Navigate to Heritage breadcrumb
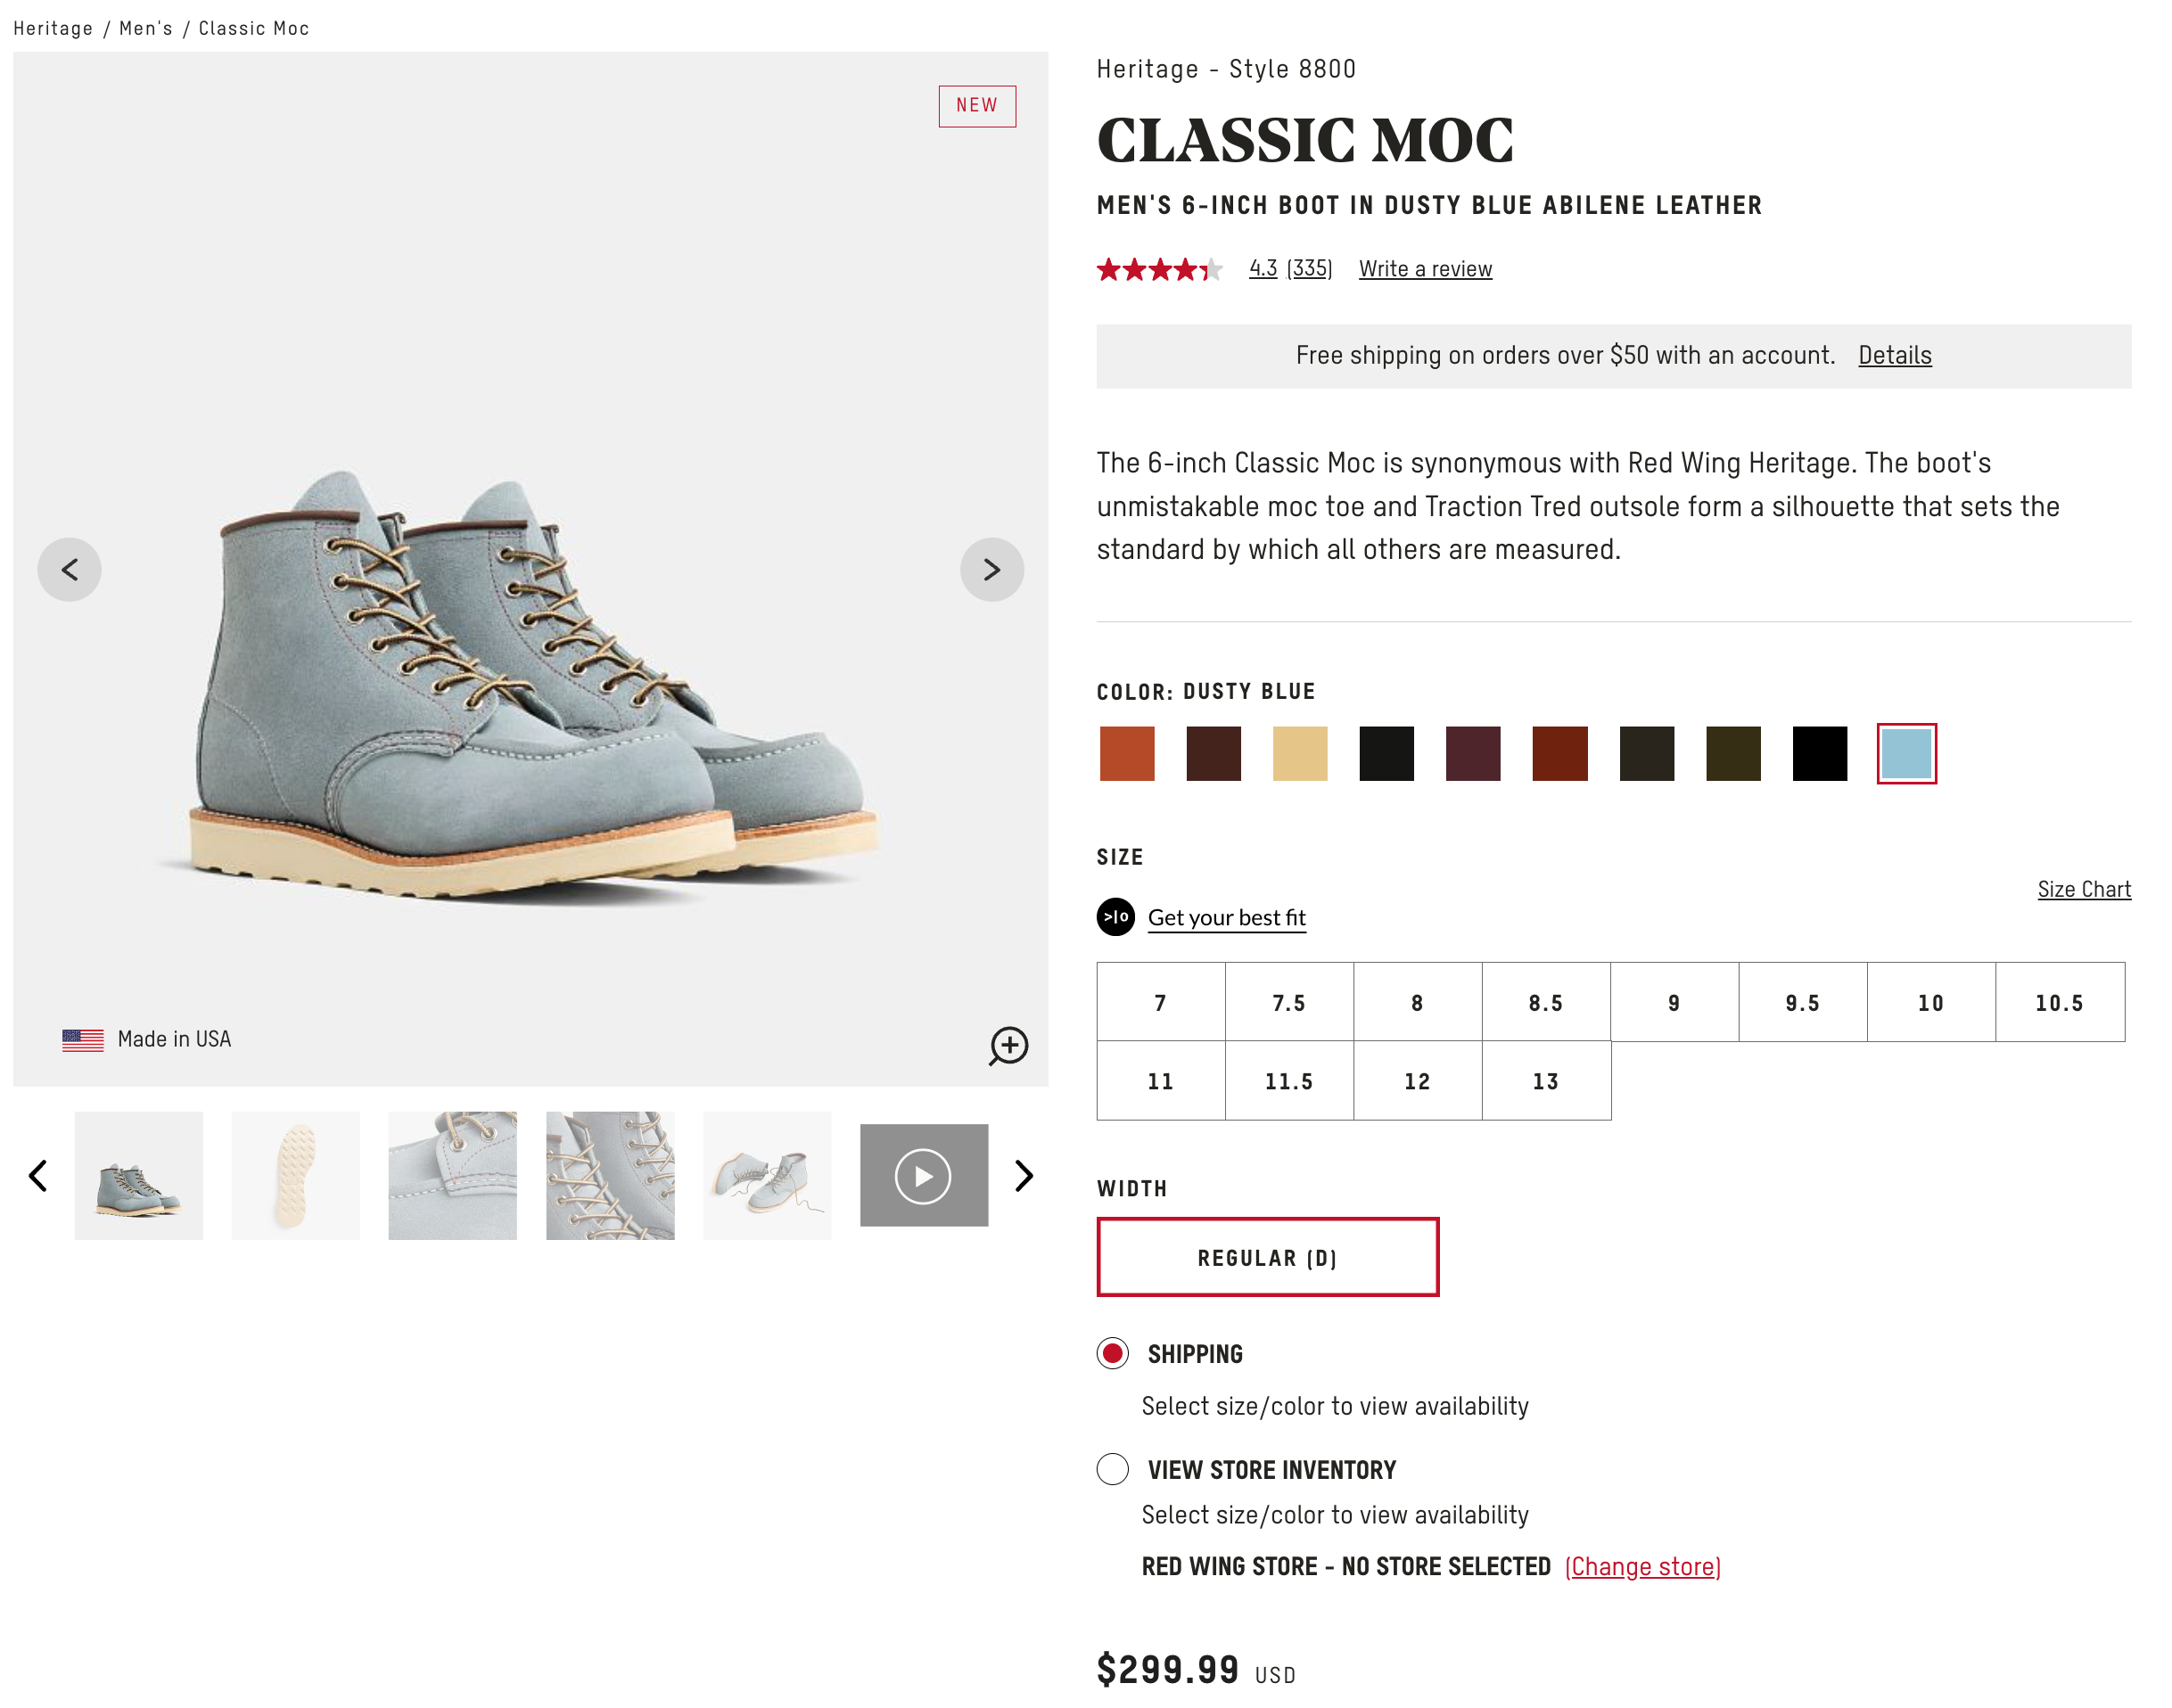2172x1708 pixels. tap(53, 28)
